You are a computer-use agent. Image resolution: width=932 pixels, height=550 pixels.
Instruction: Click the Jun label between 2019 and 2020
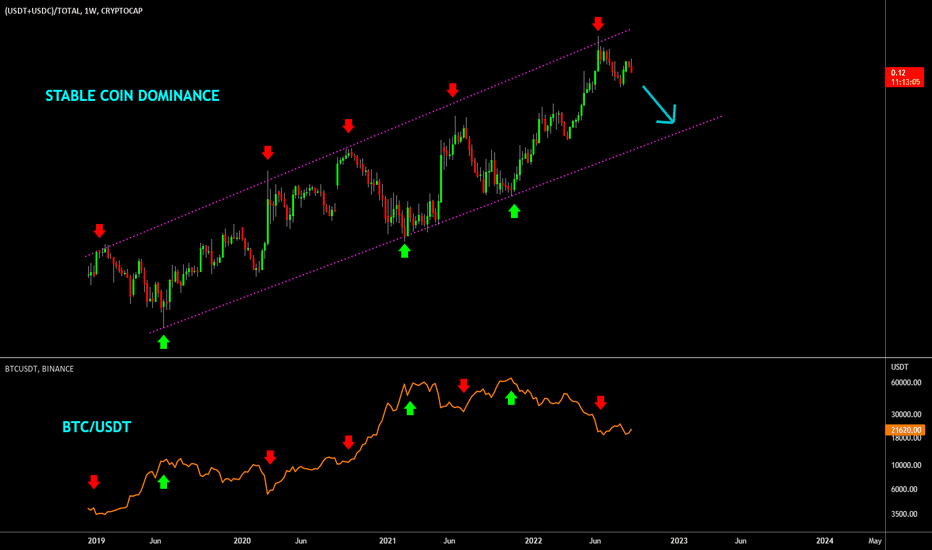coord(155,540)
